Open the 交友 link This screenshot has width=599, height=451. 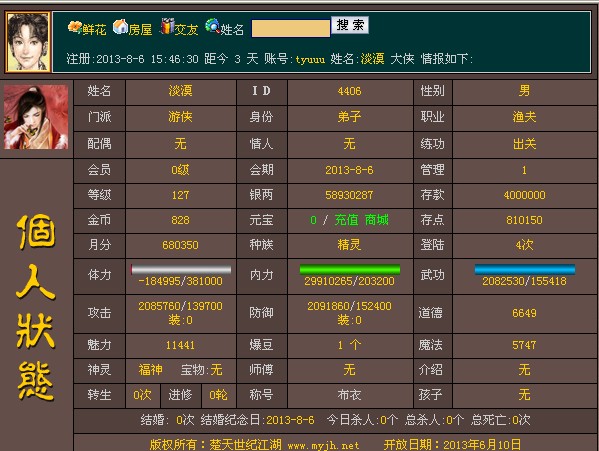(186, 29)
